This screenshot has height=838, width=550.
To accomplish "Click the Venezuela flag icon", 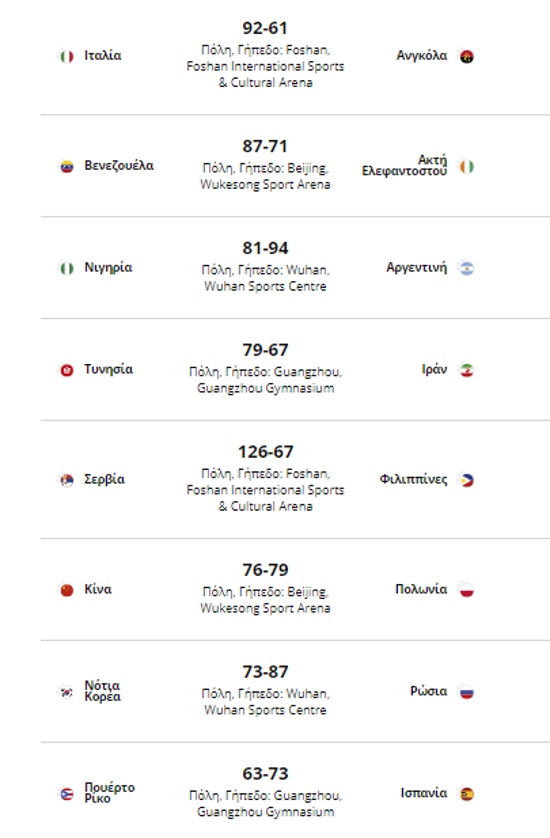I will 66,166.
